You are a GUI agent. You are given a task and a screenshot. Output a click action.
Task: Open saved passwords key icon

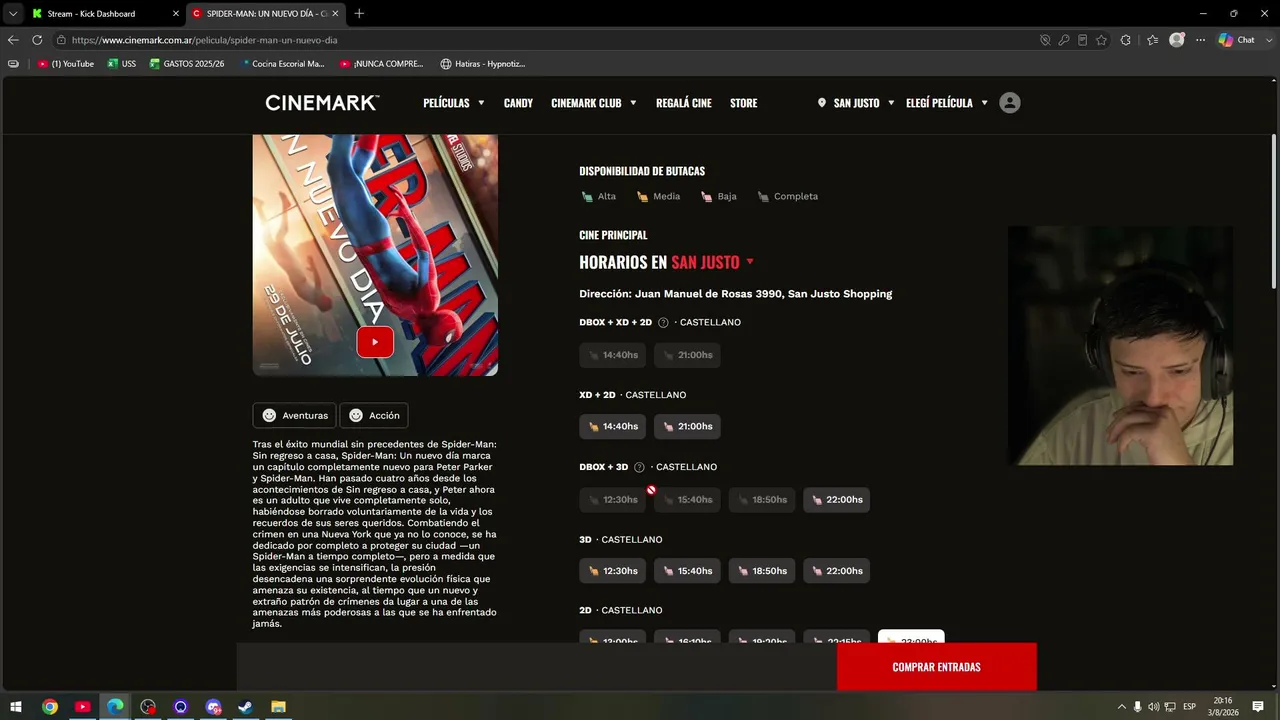(x=1064, y=40)
